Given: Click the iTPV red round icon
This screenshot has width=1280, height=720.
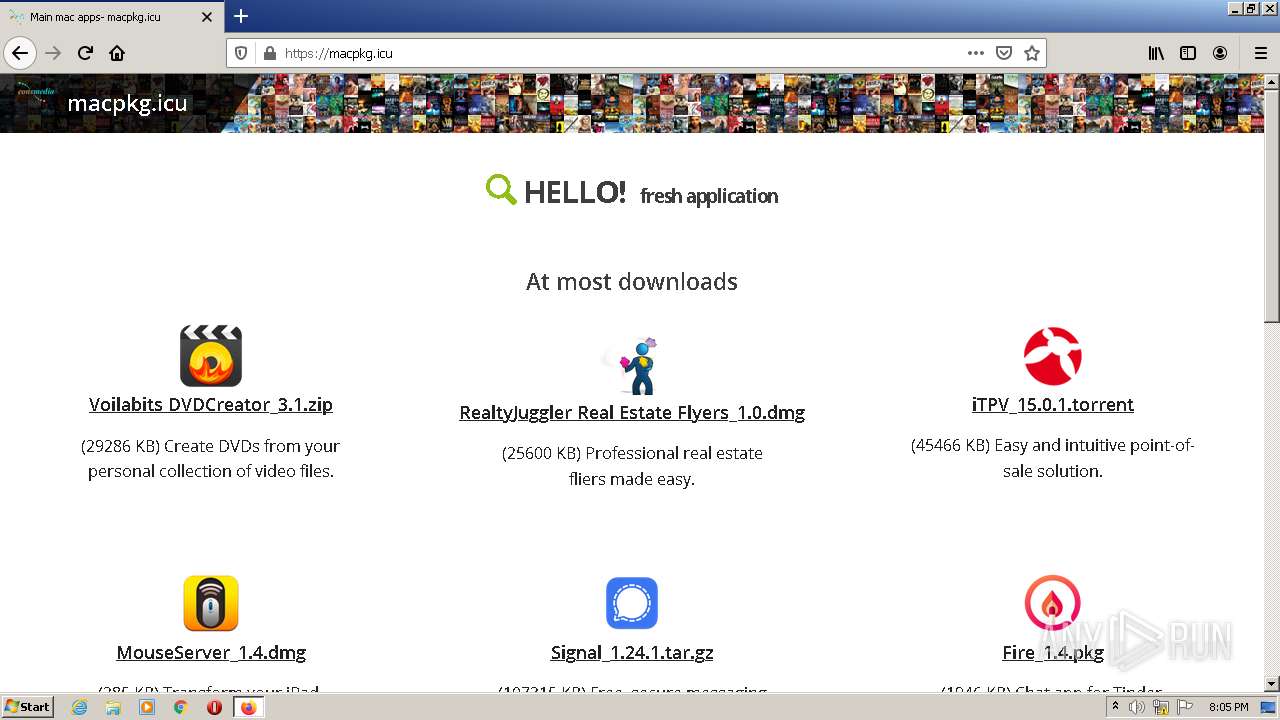Looking at the screenshot, I should point(1052,356).
